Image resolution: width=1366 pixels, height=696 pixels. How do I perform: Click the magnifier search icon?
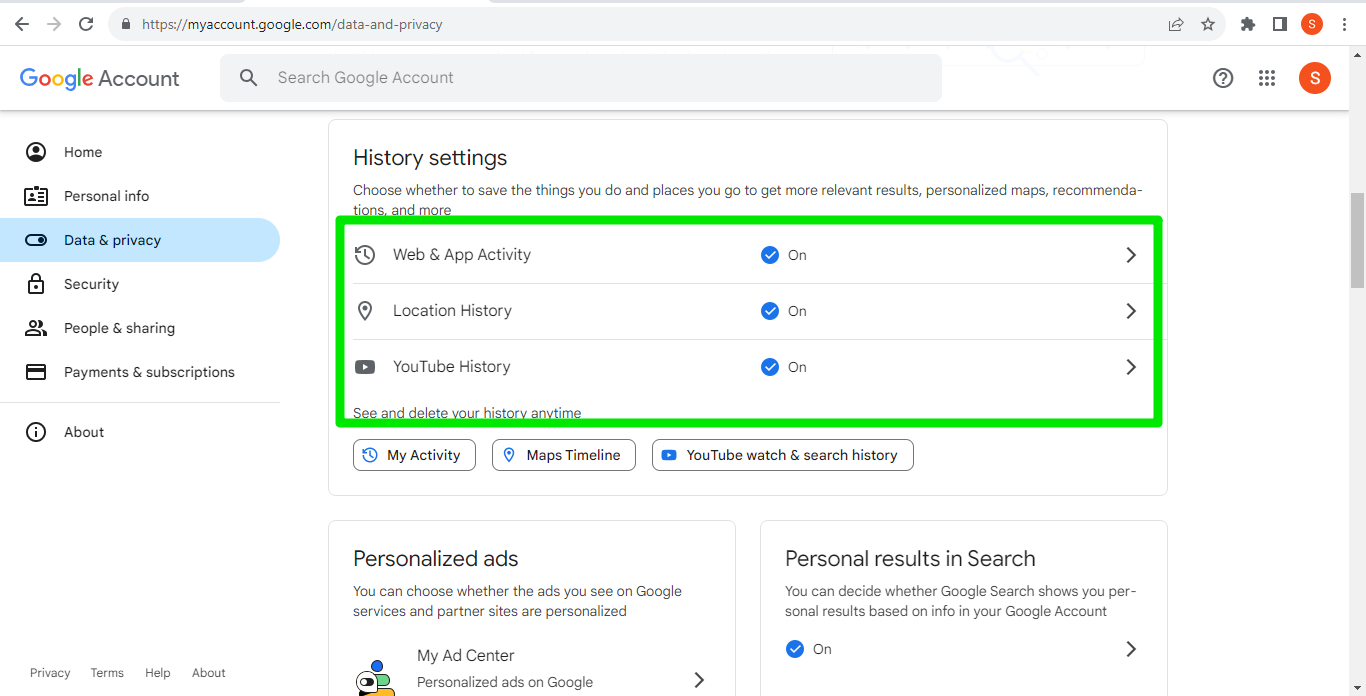(x=249, y=78)
